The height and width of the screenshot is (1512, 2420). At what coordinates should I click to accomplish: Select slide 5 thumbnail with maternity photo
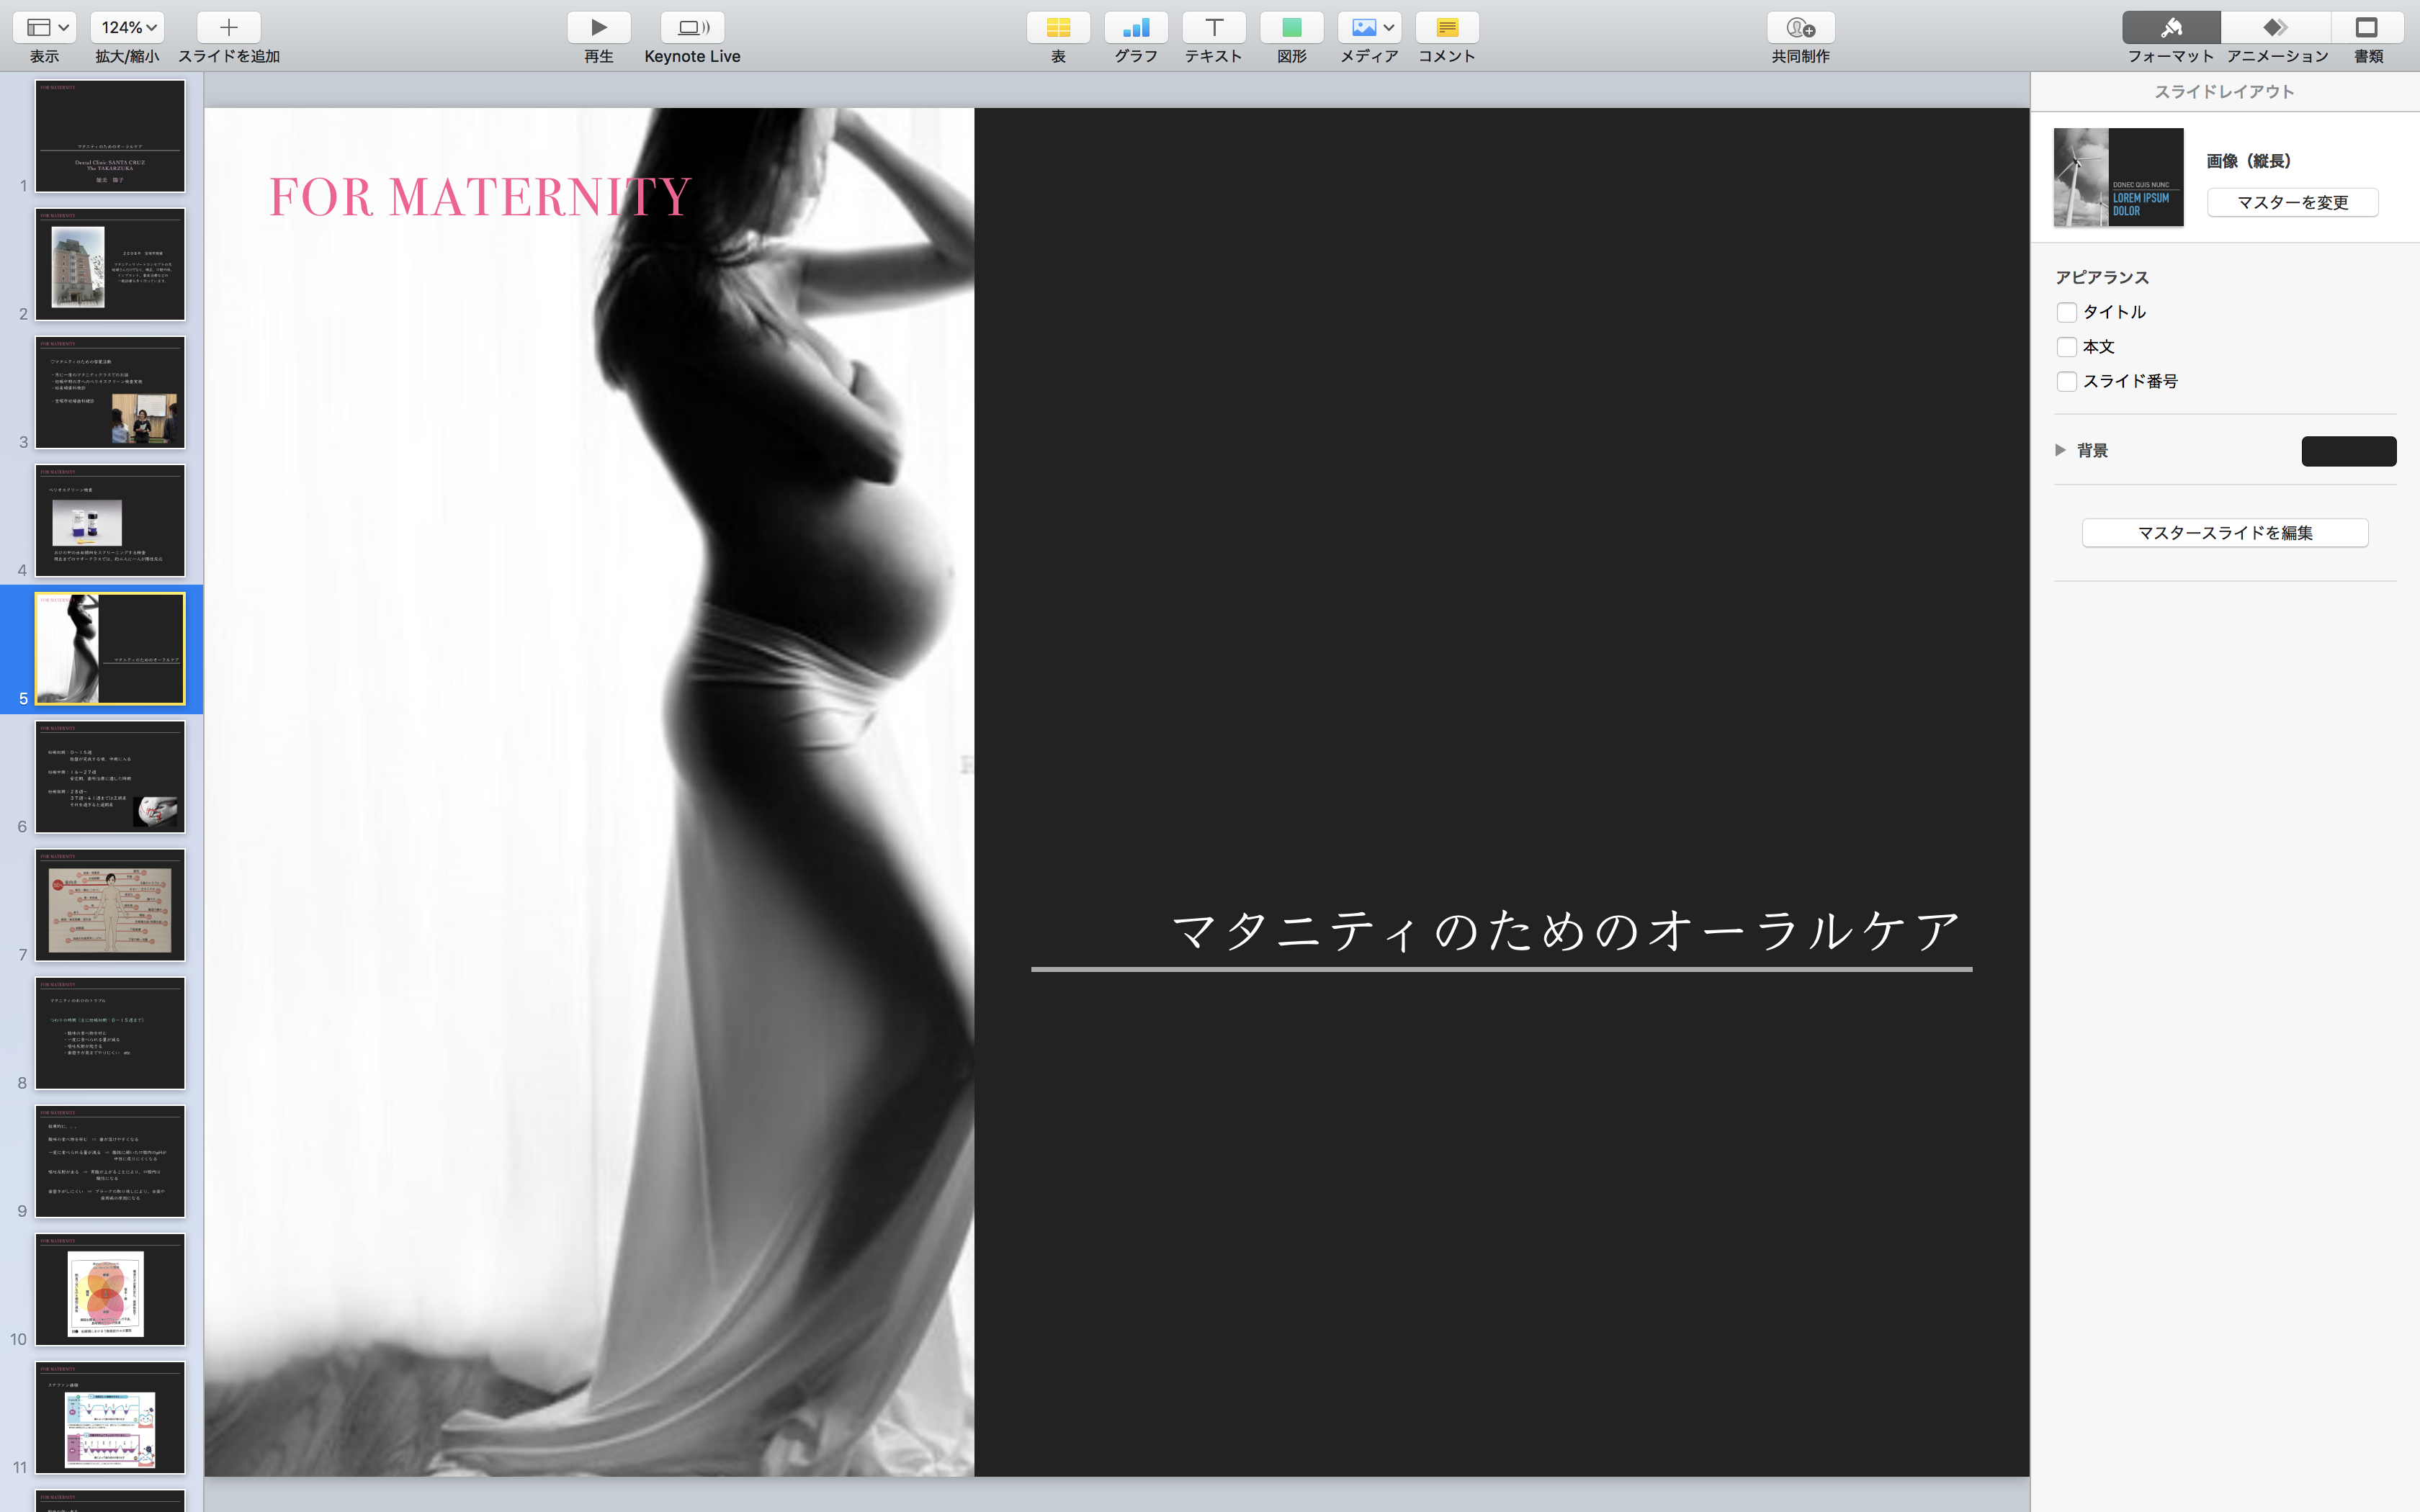tap(110, 649)
